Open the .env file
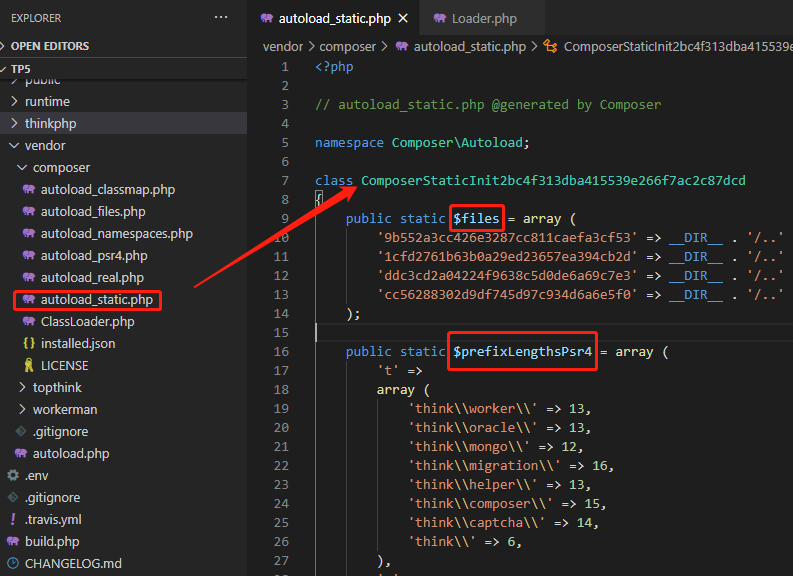Image resolution: width=793 pixels, height=576 pixels. coord(36,475)
